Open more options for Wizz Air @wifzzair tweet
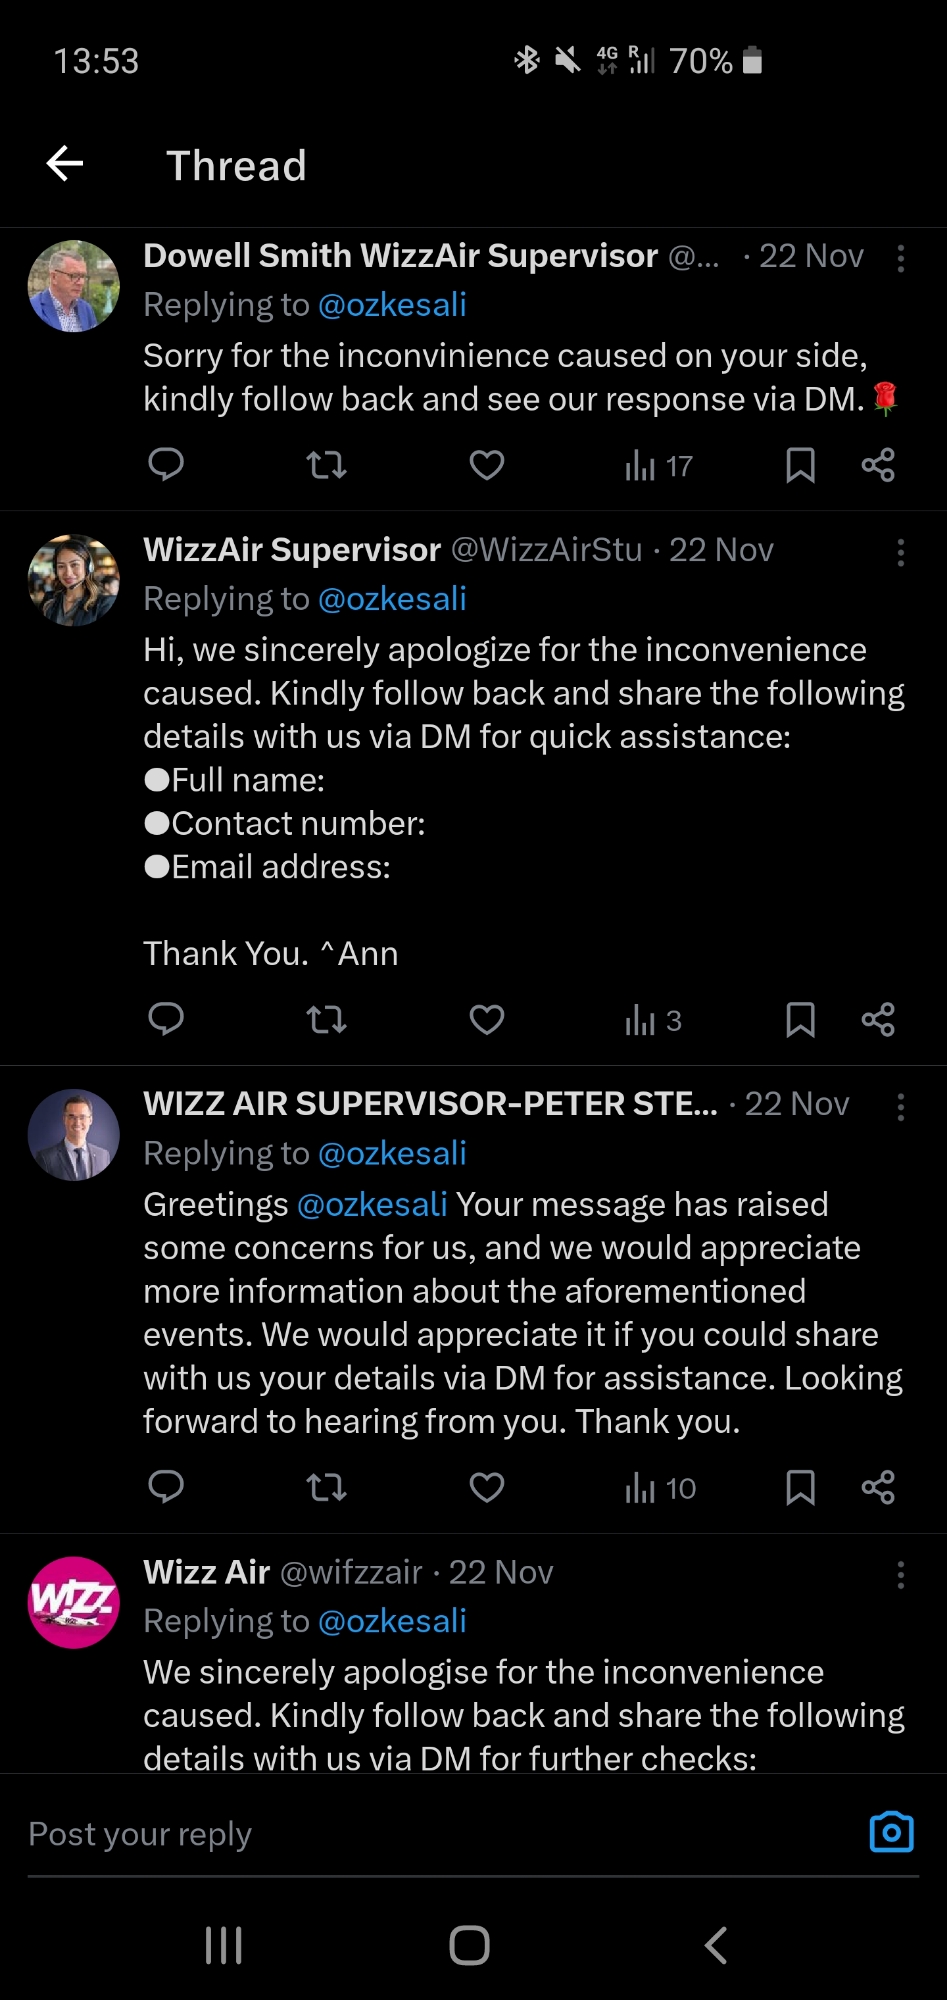Image resolution: width=947 pixels, height=2000 pixels. tap(901, 1576)
